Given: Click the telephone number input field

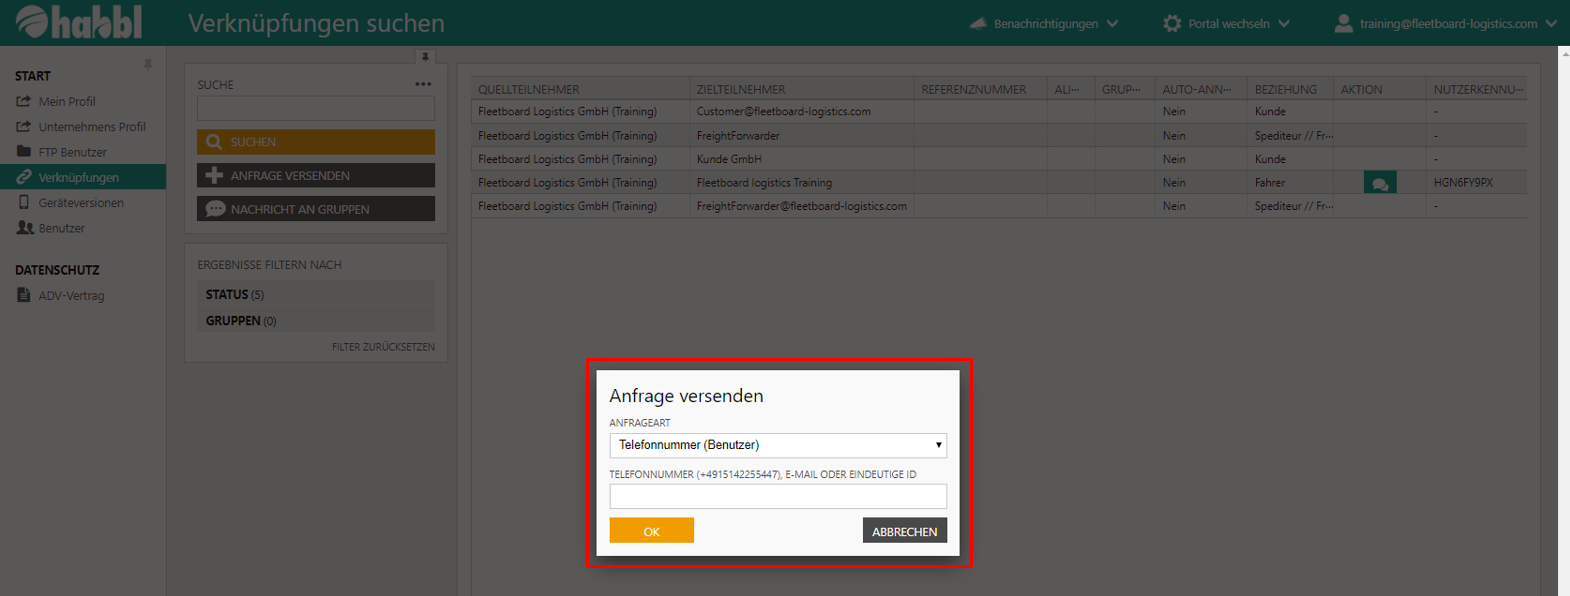Looking at the screenshot, I should (777, 497).
